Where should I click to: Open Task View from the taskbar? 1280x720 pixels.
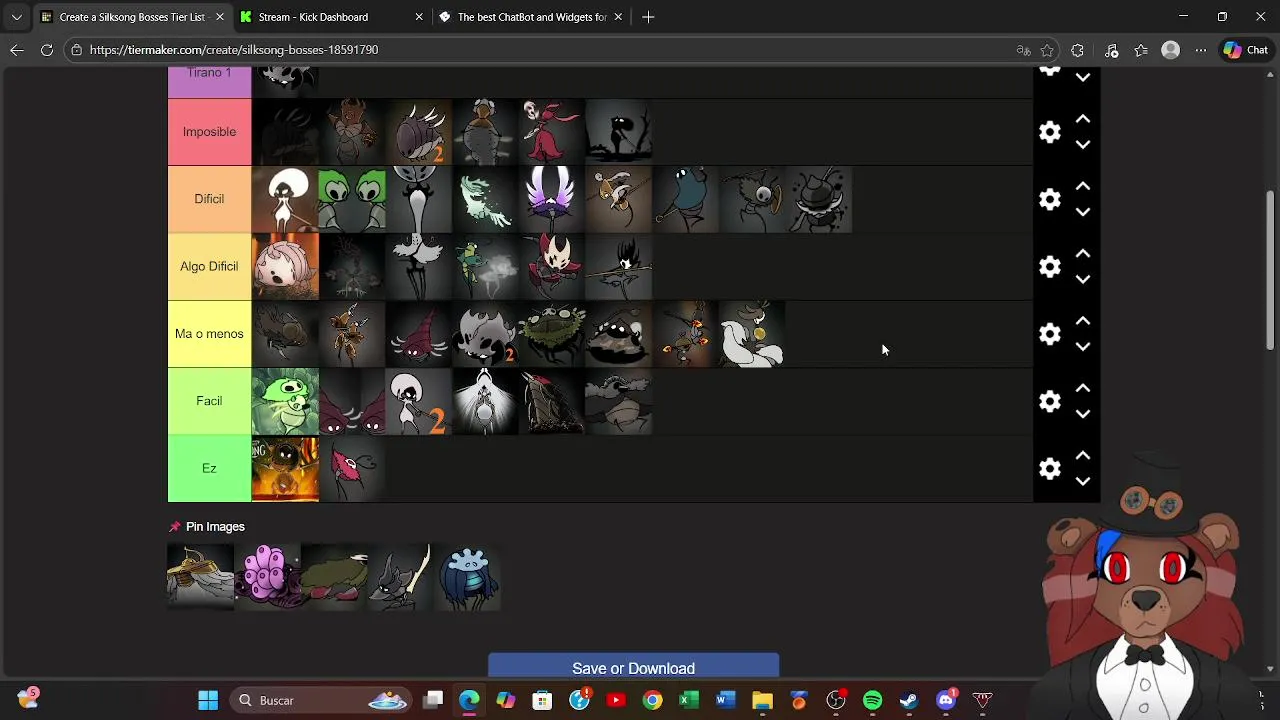(x=433, y=700)
